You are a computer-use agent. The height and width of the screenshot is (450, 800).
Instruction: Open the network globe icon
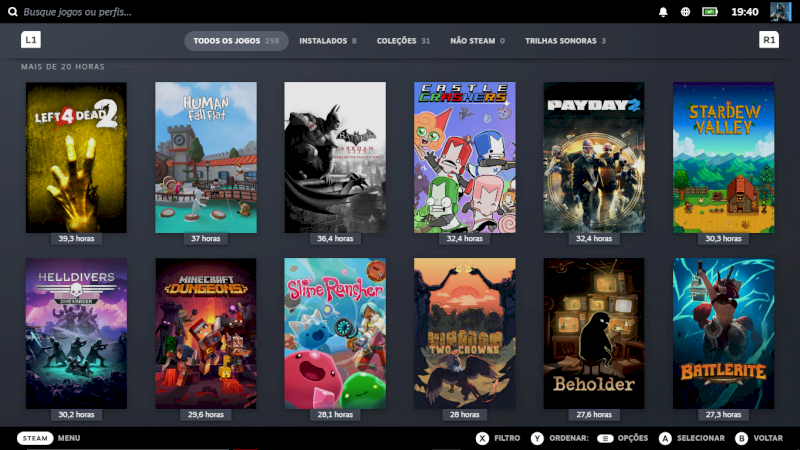click(685, 12)
